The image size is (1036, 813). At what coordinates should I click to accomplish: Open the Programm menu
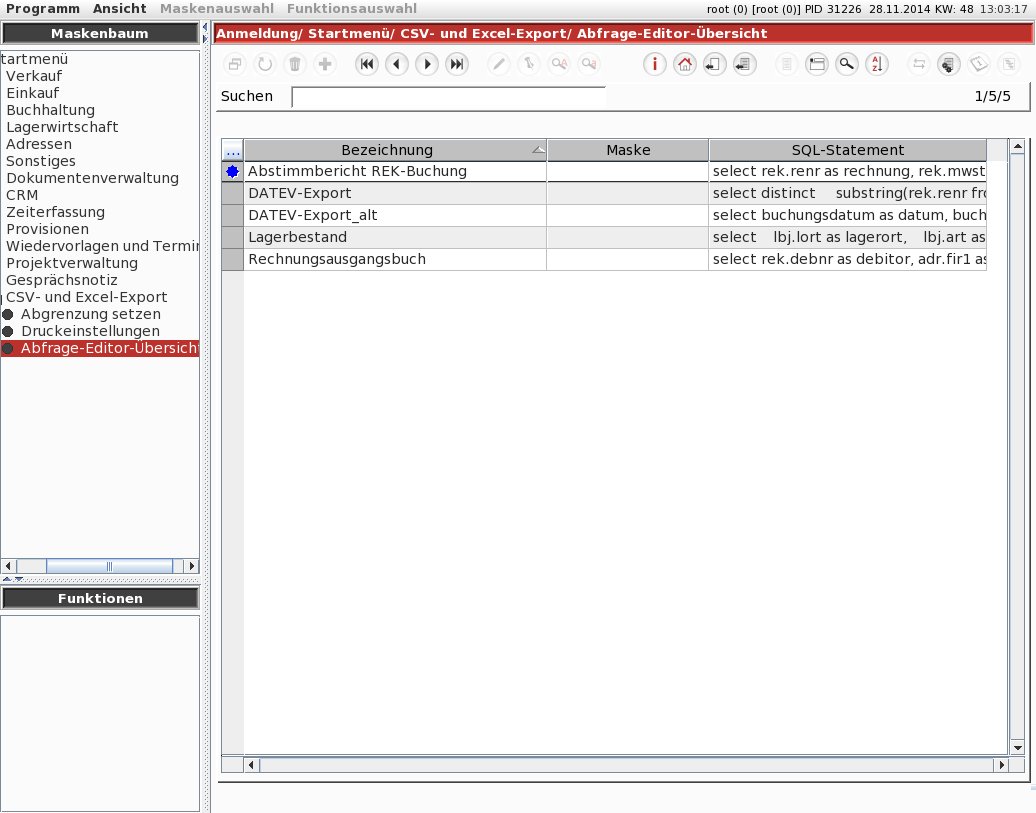coord(43,9)
